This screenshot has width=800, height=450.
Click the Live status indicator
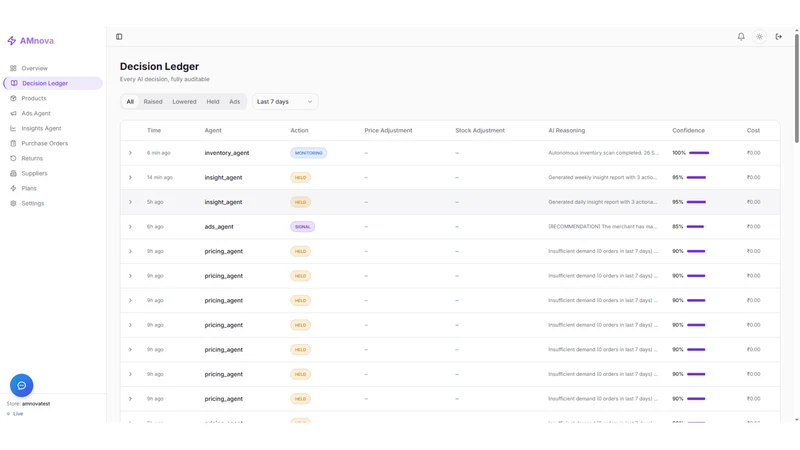point(15,414)
